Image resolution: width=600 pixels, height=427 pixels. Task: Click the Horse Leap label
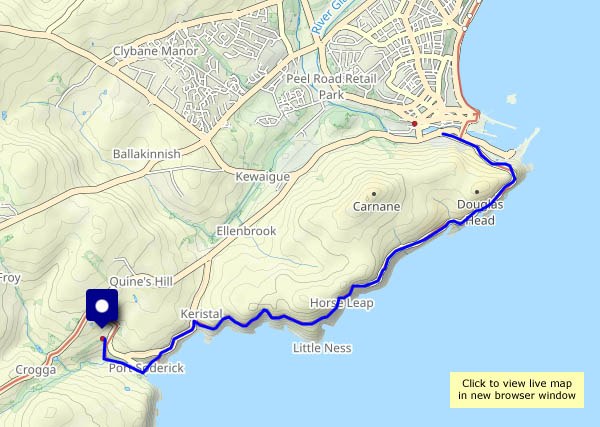click(342, 303)
